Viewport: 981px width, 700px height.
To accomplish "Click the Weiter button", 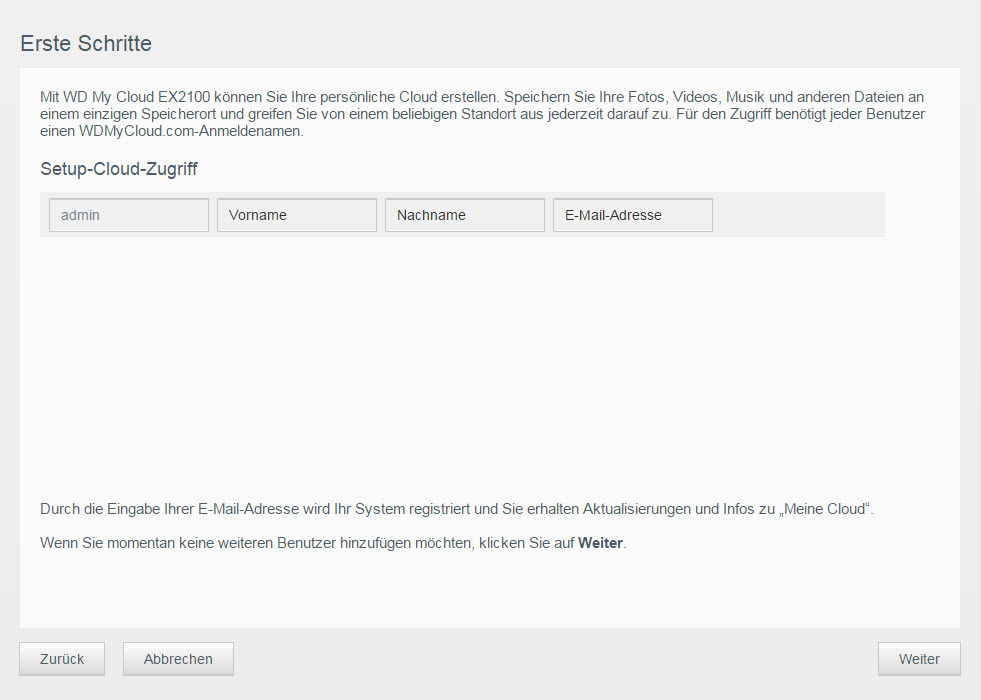I will 918,659.
